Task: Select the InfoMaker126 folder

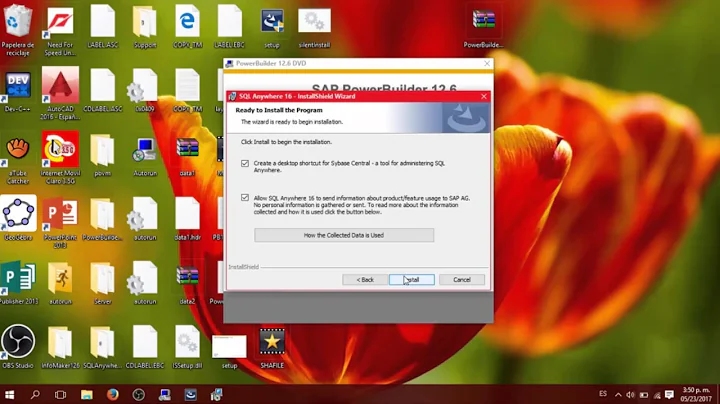Action: pyautogui.click(x=60, y=347)
